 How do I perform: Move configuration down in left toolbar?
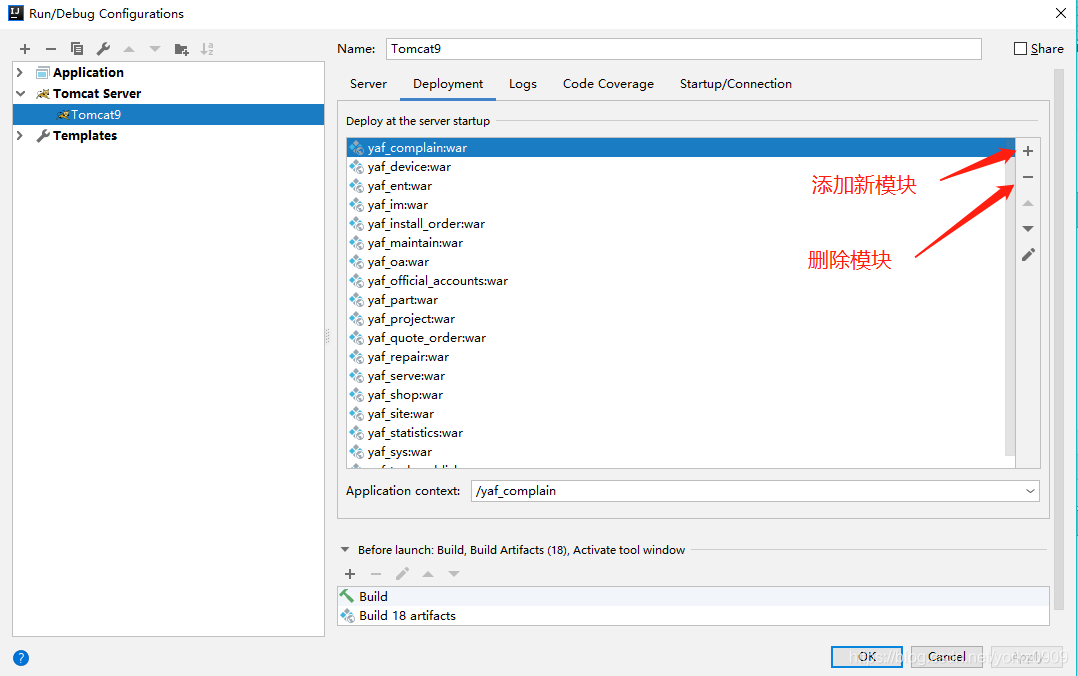pyautogui.click(x=155, y=49)
